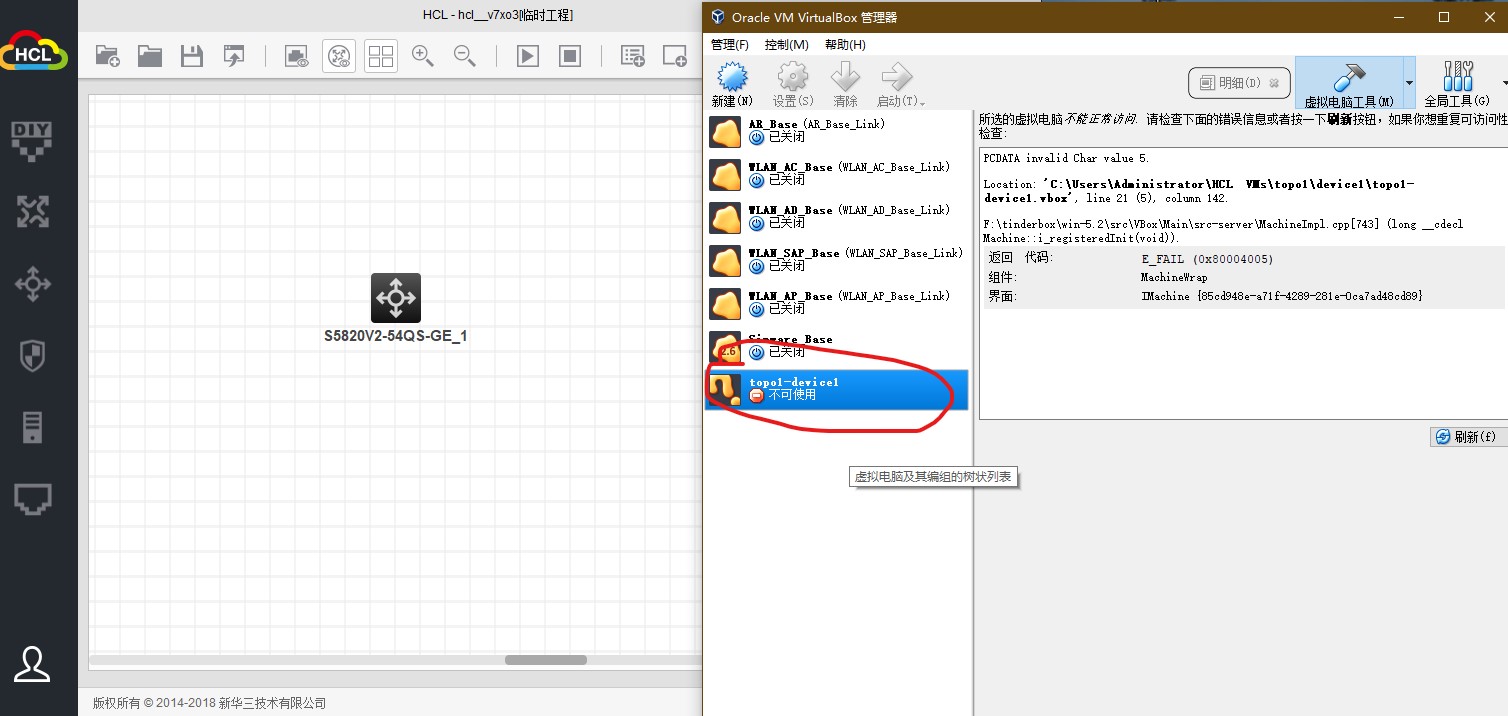Click the add rectangle icon in HCL toolbar
Viewport: 1508px width, 716px height.
(675, 56)
